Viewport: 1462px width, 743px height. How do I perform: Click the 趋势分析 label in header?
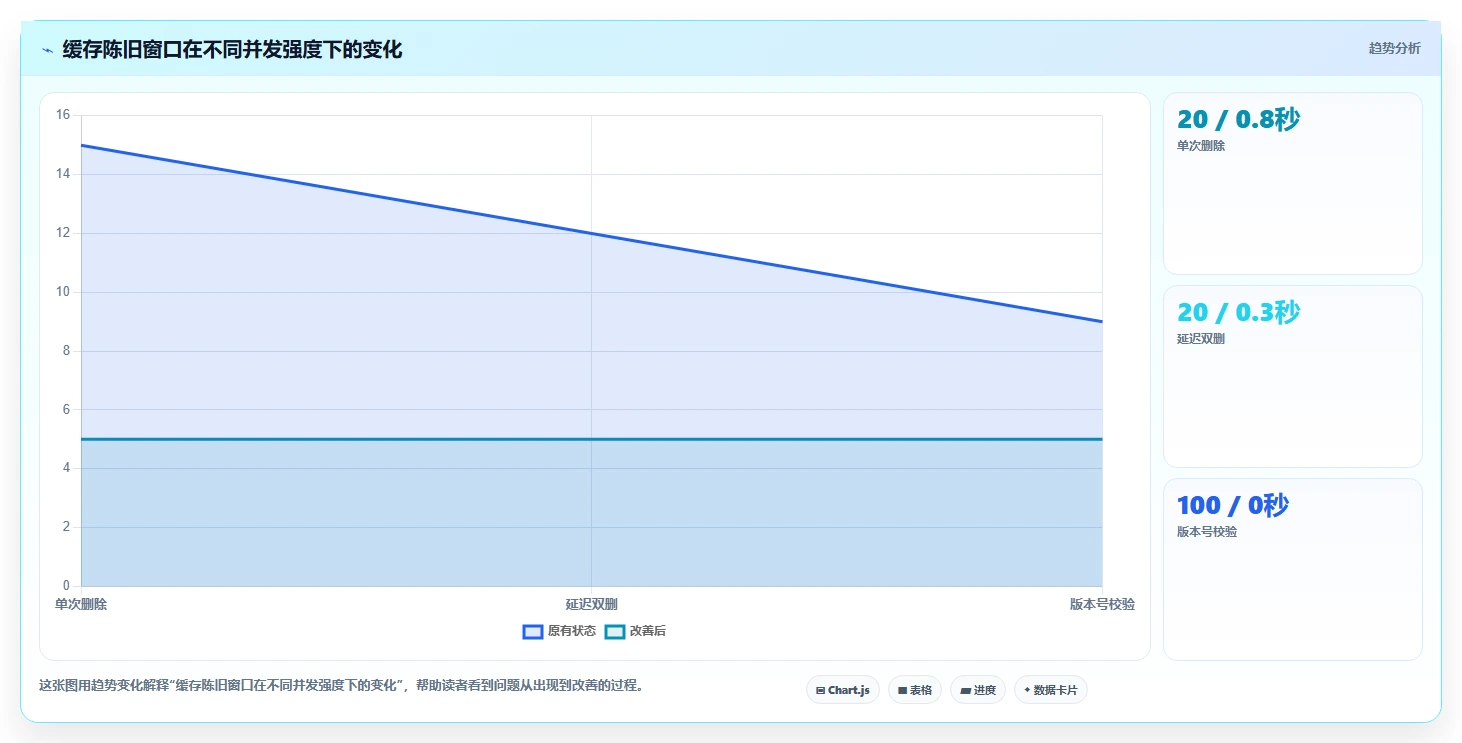1394,48
